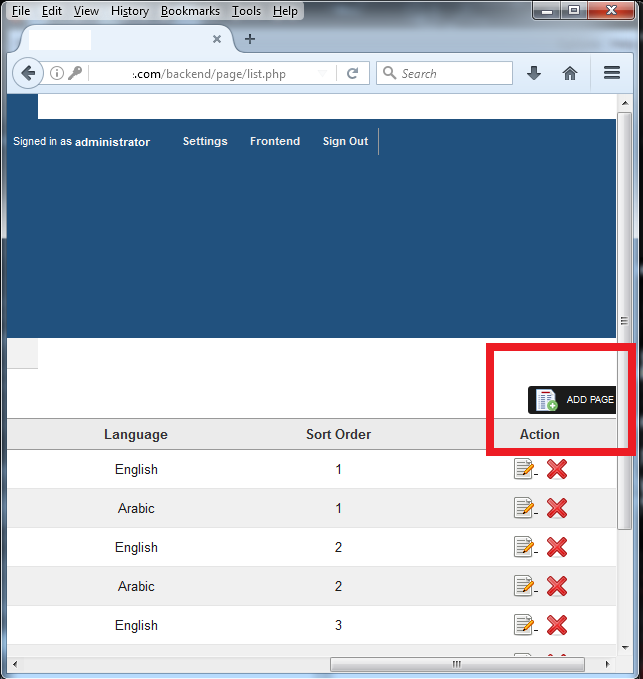Open the Help menu
The height and width of the screenshot is (679, 643).
[x=285, y=11]
